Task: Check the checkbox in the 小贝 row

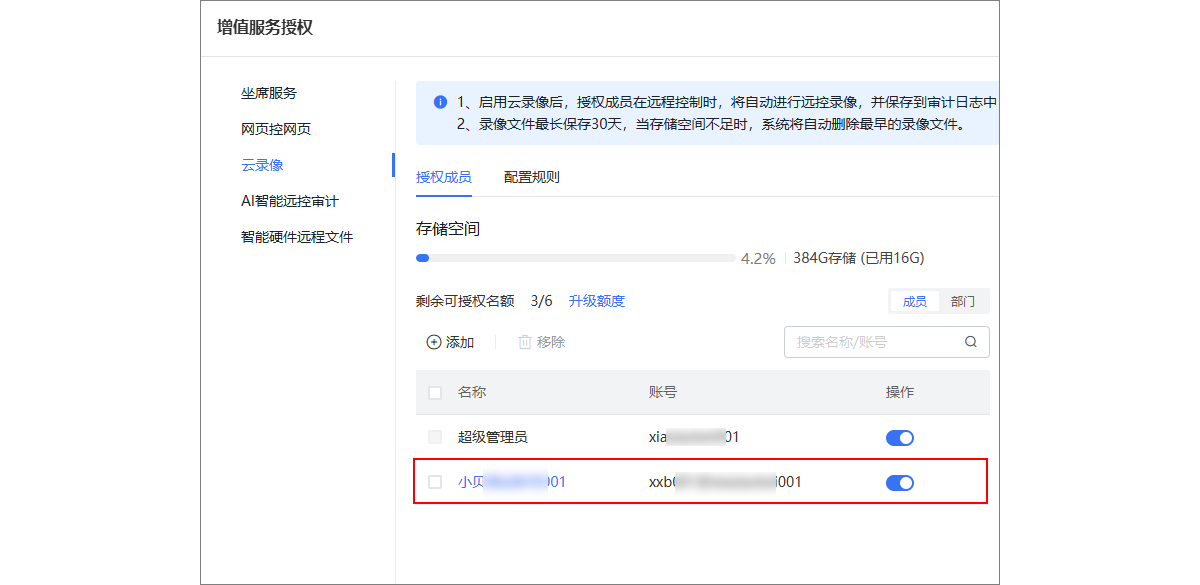Action: 435,482
